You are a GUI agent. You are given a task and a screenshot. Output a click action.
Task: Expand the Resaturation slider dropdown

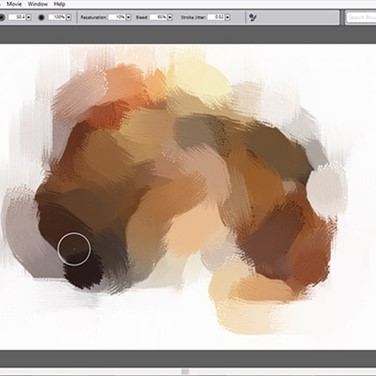(128, 17)
